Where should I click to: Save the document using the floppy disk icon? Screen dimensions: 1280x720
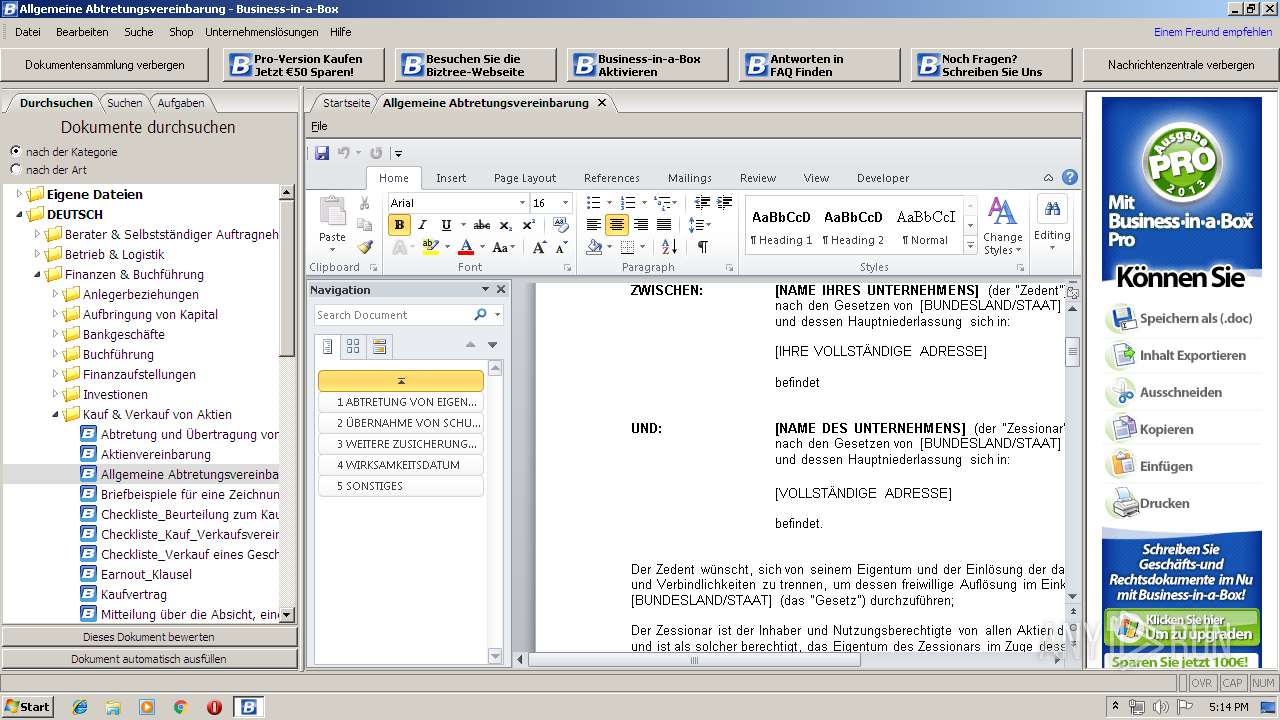pos(322,153)
